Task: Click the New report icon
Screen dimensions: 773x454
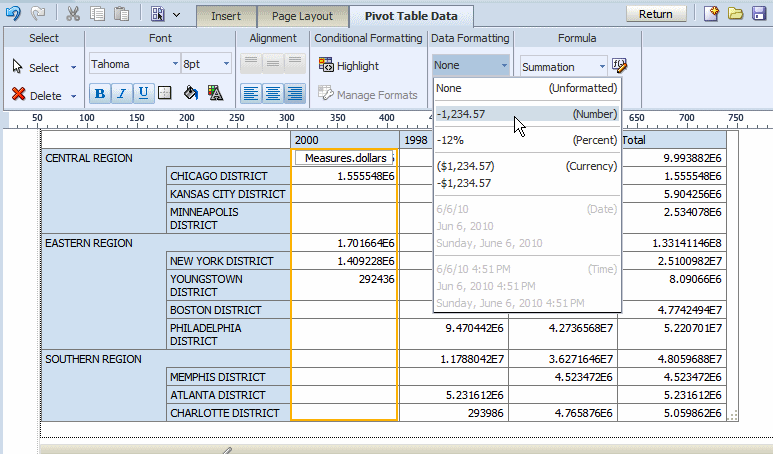Action: [x=711, y=14]
